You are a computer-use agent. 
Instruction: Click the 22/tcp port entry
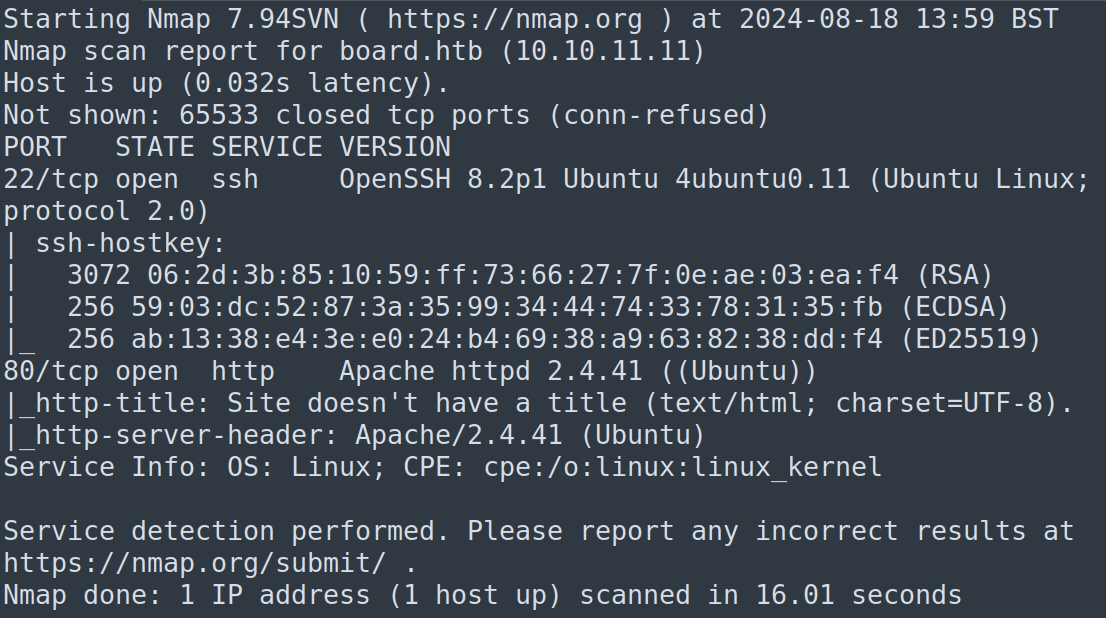pyautogui.click(x=50, y=179)
